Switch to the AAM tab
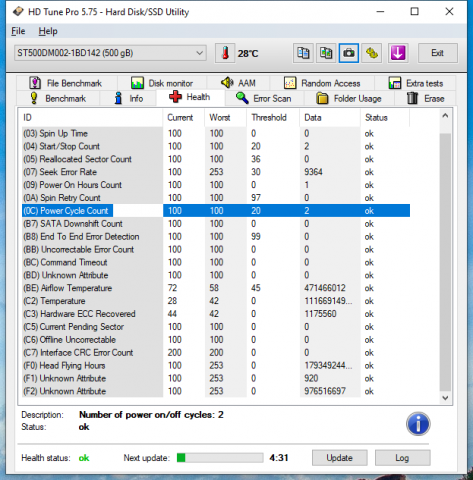 click(x=238, y=83)
